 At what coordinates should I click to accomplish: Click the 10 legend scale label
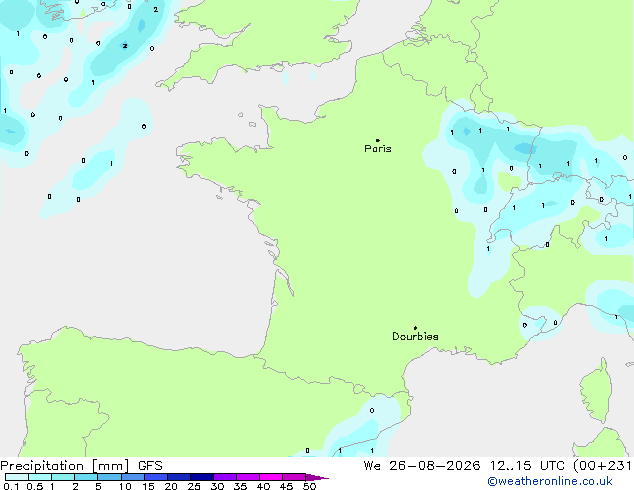[x=125, y=486]
